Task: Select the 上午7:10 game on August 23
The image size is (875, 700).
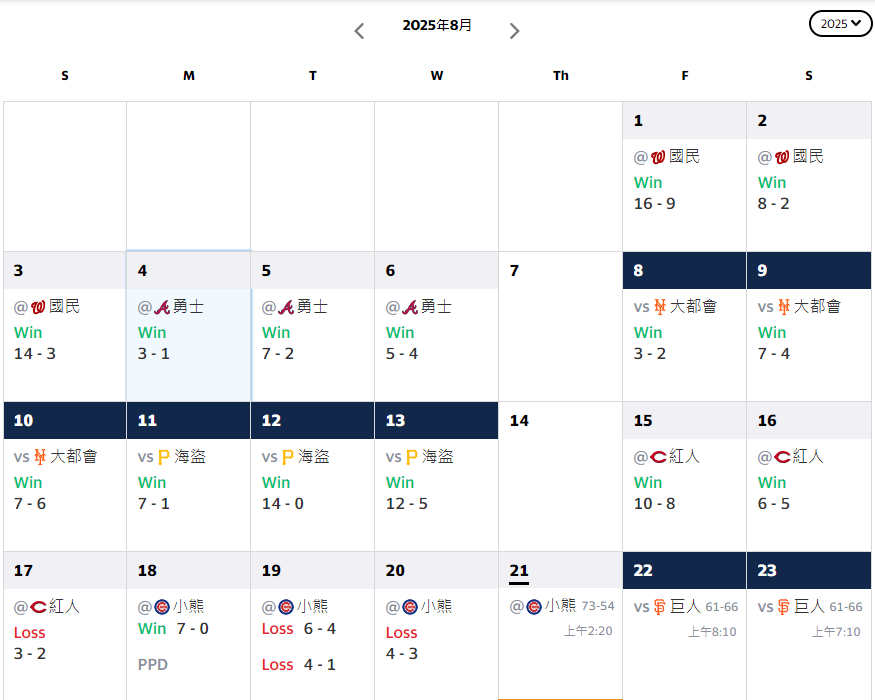Action: (x=836, y=632)
